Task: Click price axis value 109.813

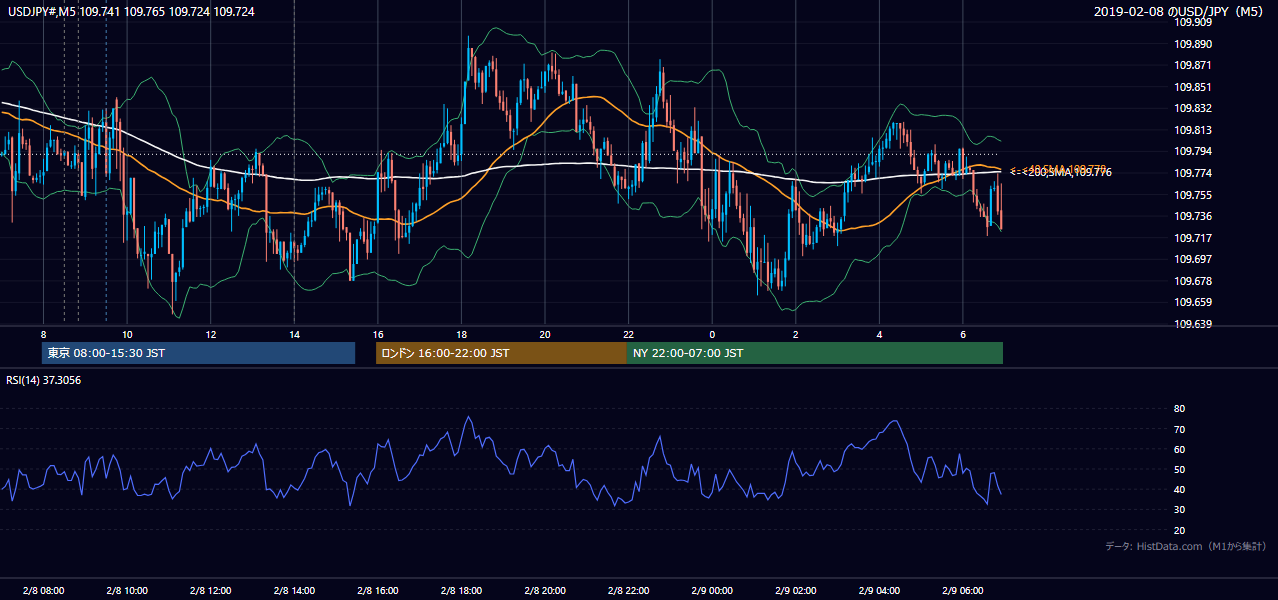Action: tap(1194, 130)
